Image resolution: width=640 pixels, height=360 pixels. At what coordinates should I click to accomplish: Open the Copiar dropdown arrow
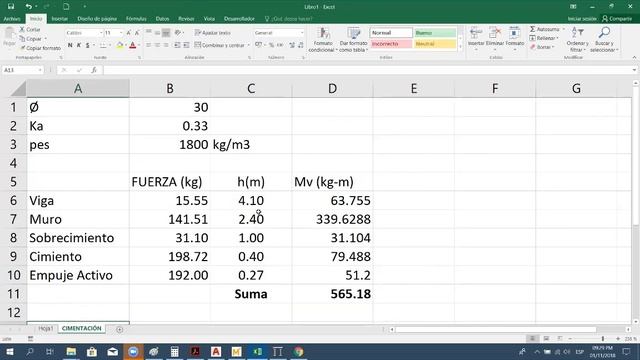click(x=46, y=39)
